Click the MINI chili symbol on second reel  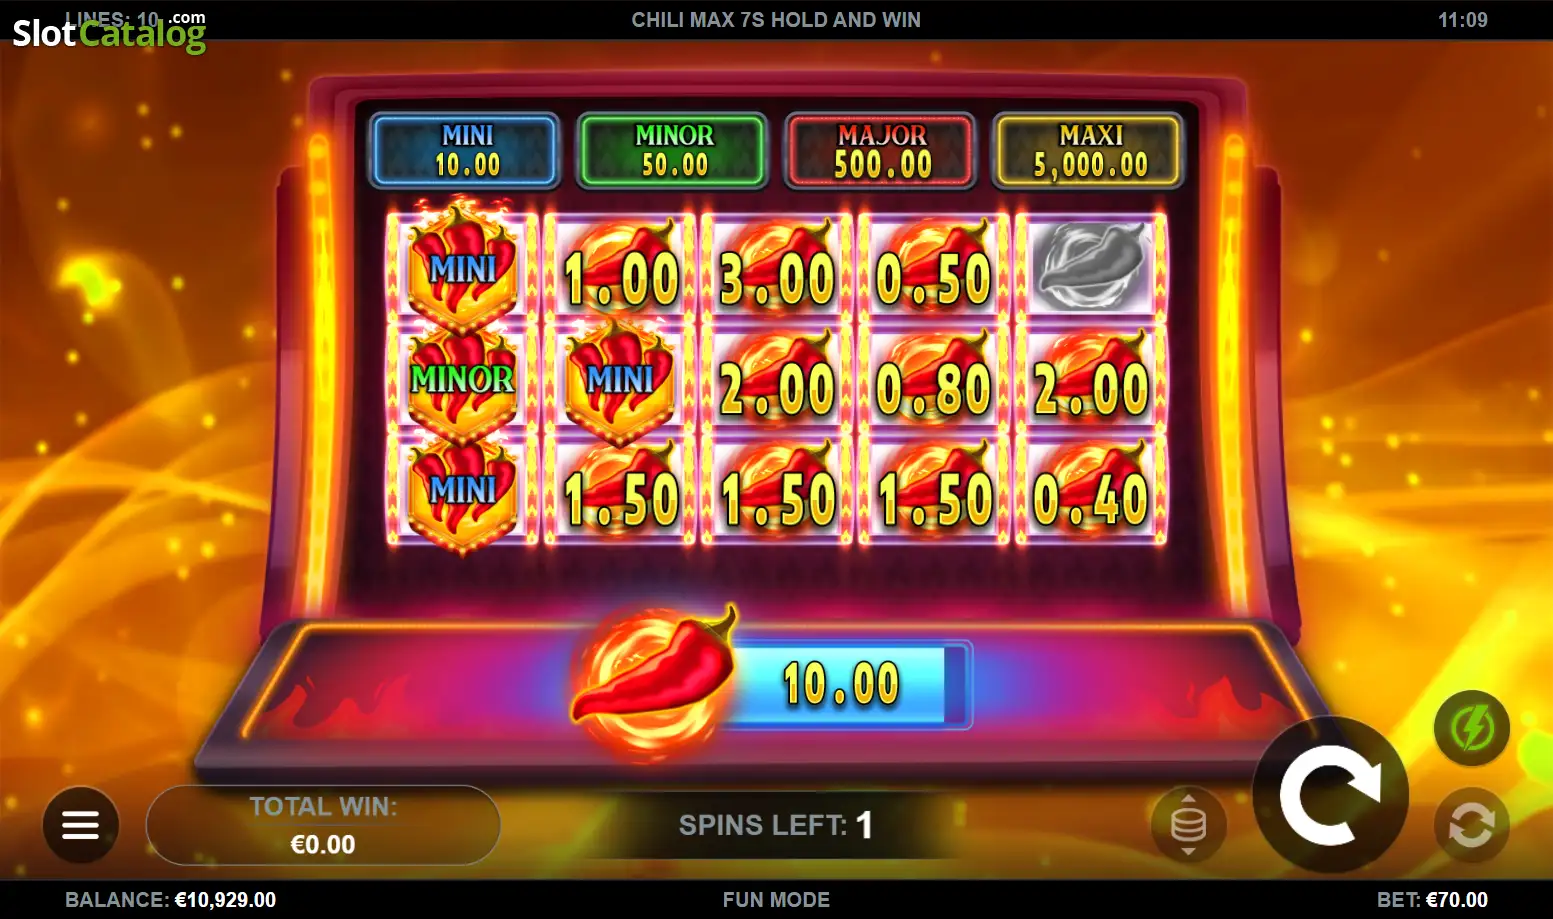pos(619,380)
